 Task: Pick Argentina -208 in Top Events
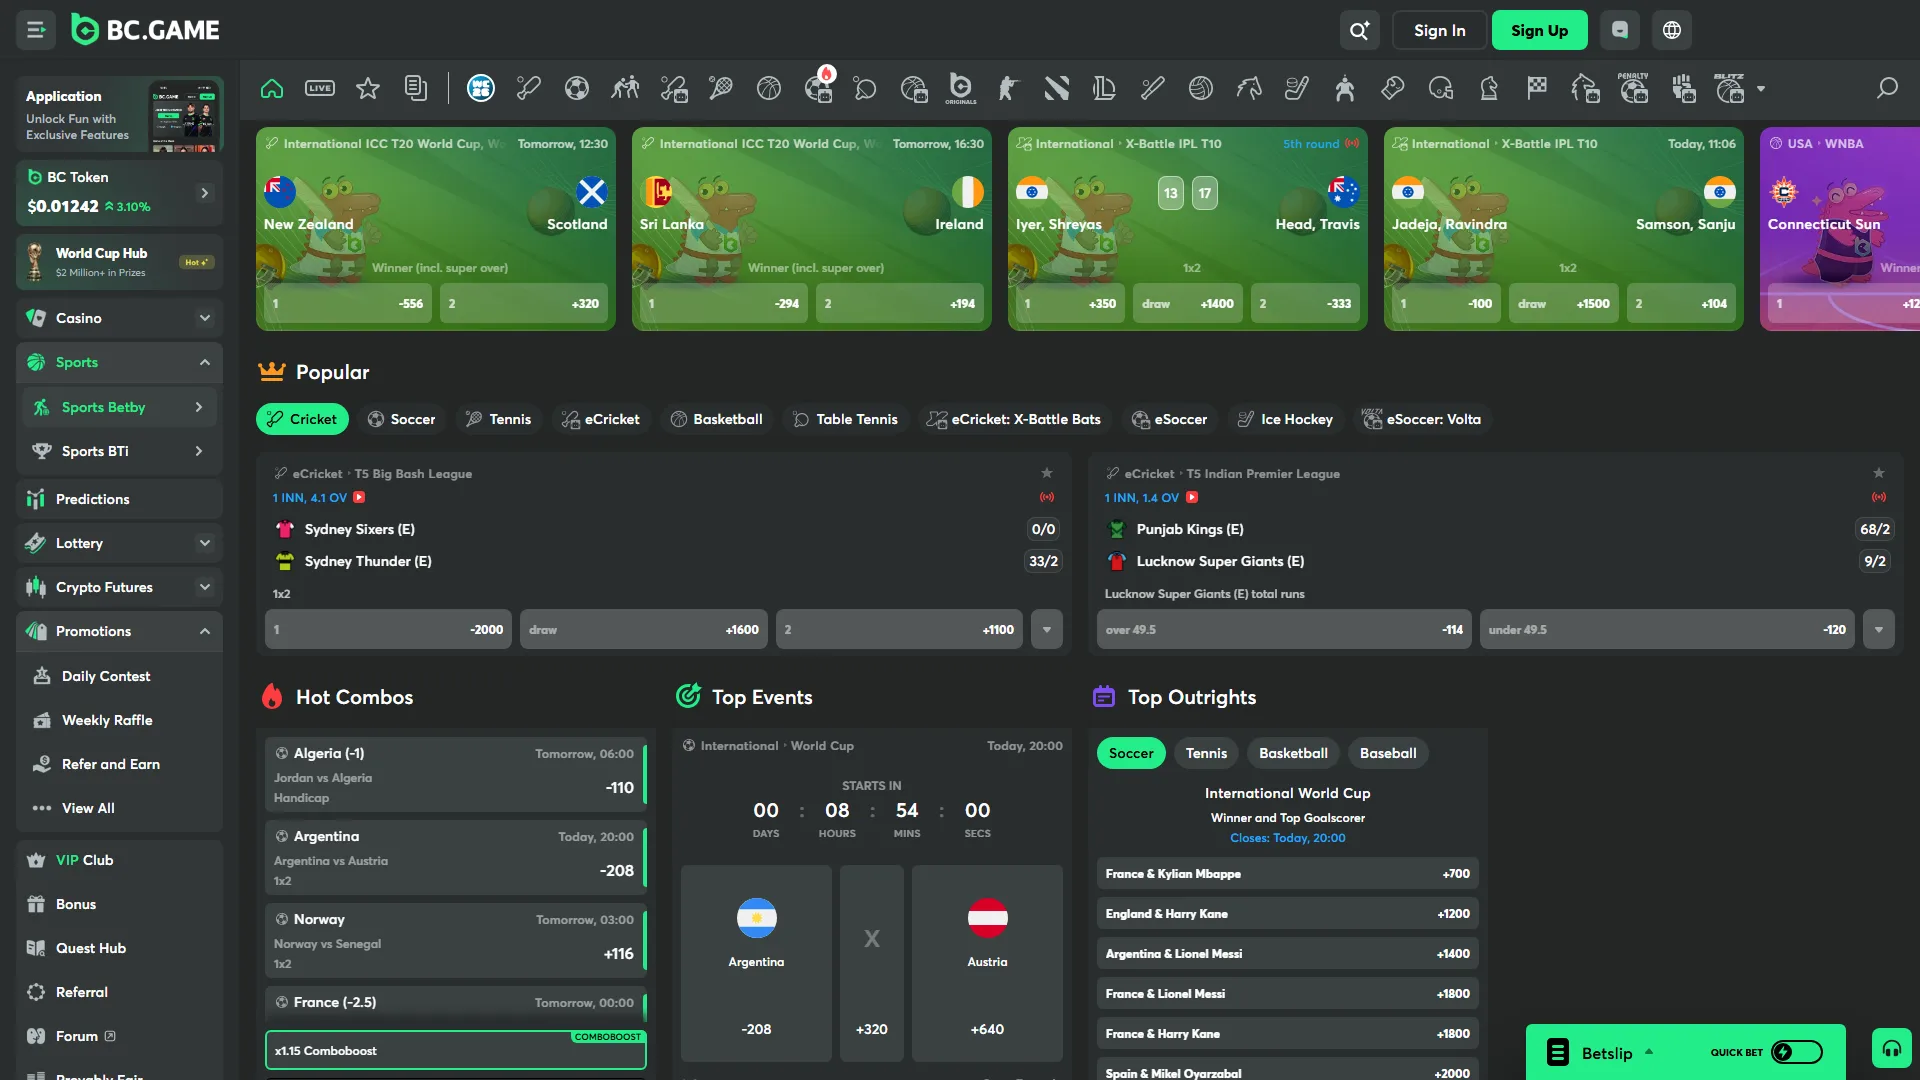756,962
